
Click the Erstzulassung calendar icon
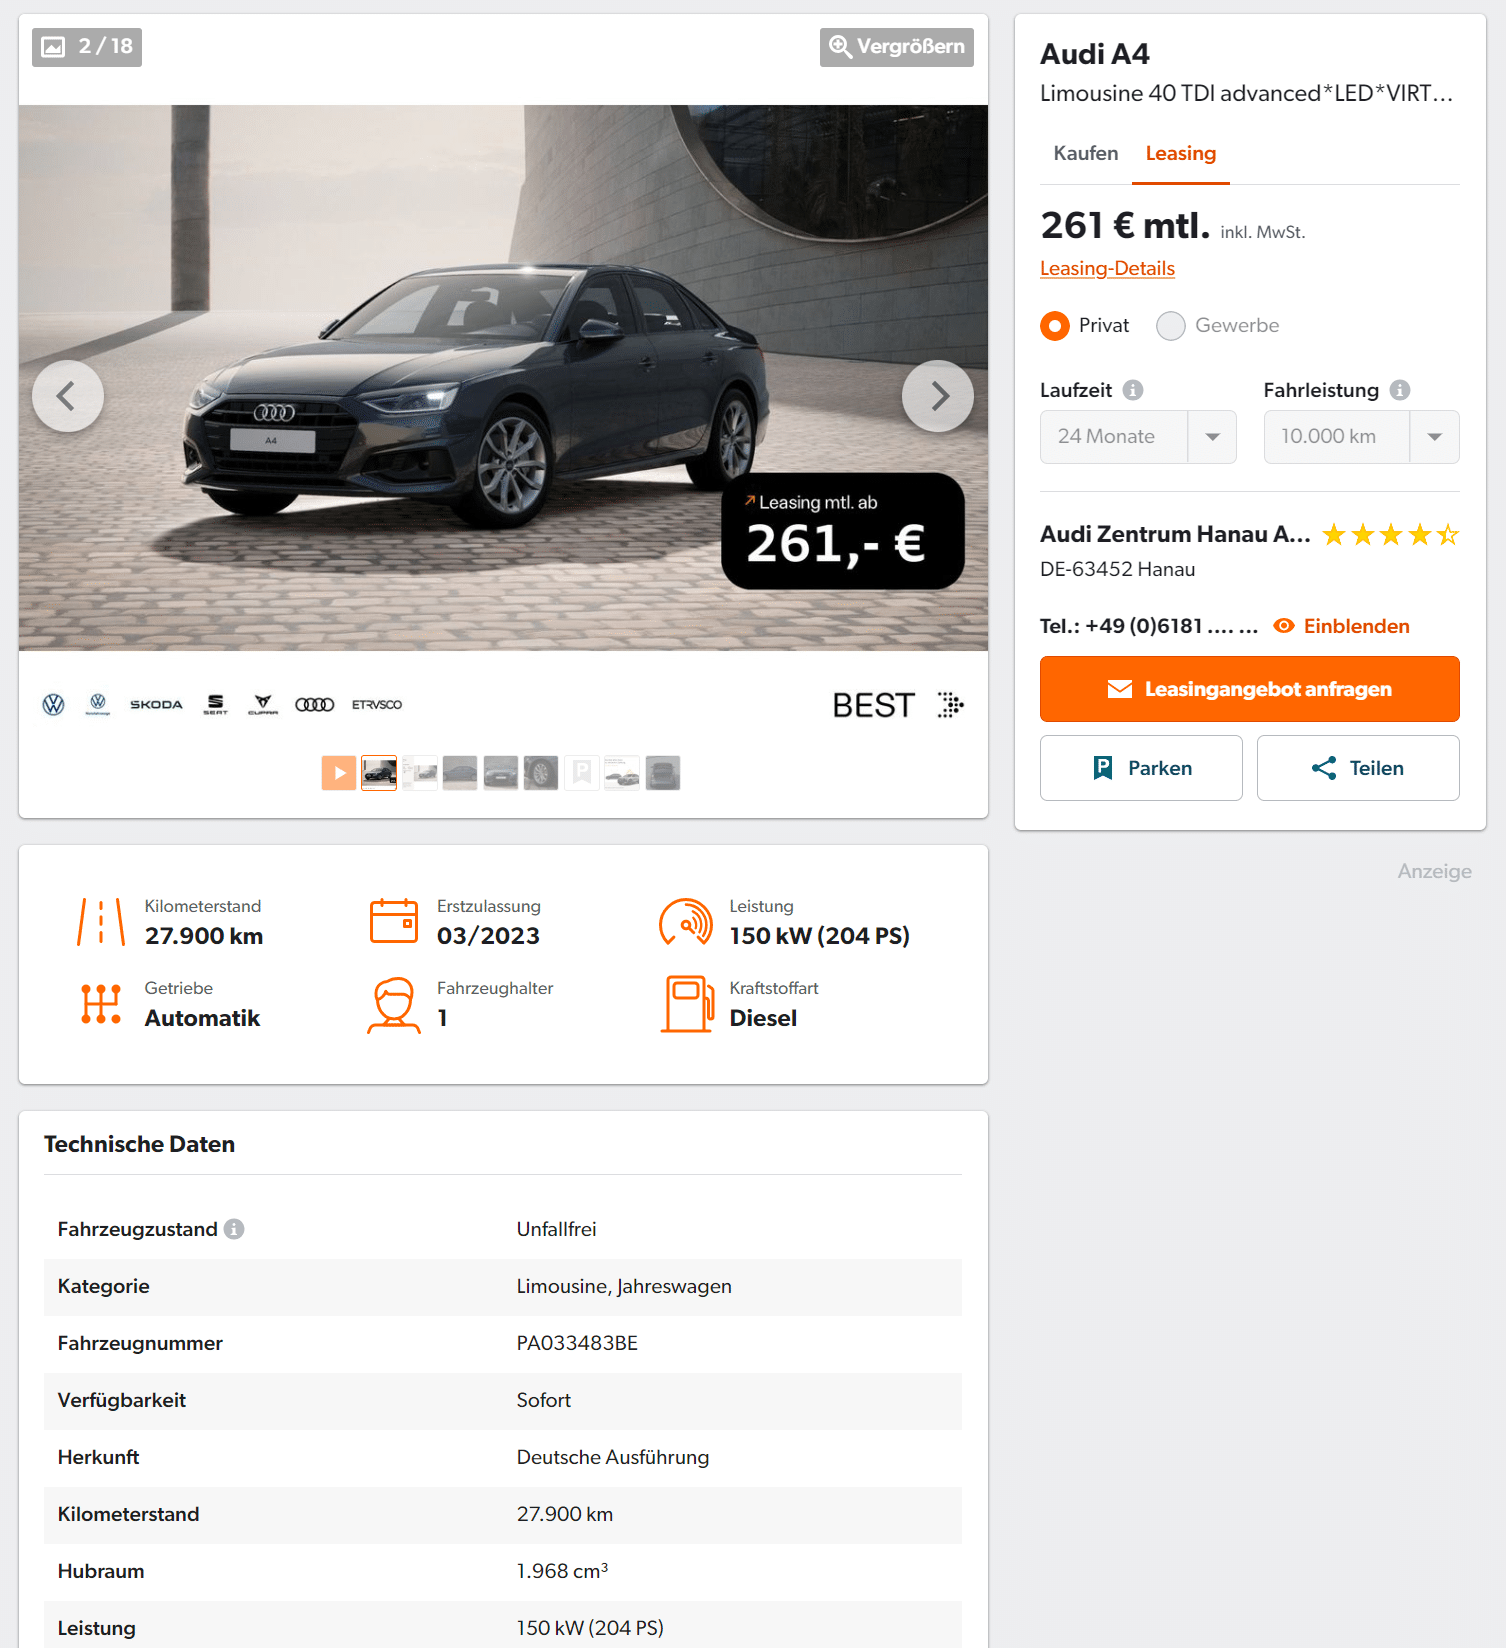(394, 921)
